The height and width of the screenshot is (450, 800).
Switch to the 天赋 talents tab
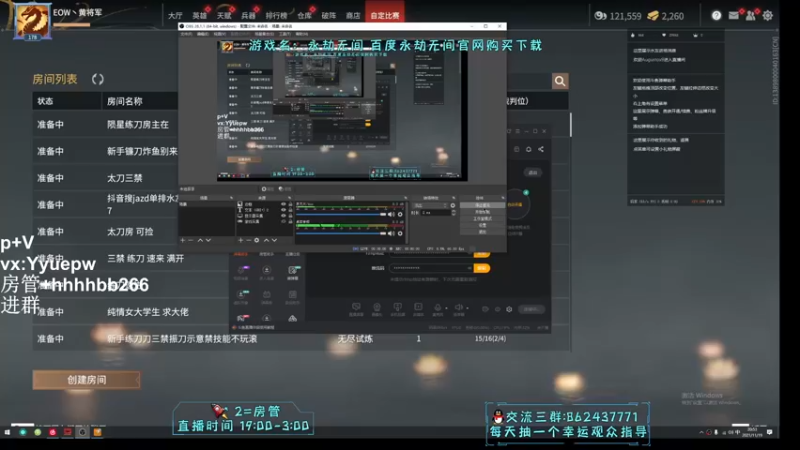pos(224,16)
